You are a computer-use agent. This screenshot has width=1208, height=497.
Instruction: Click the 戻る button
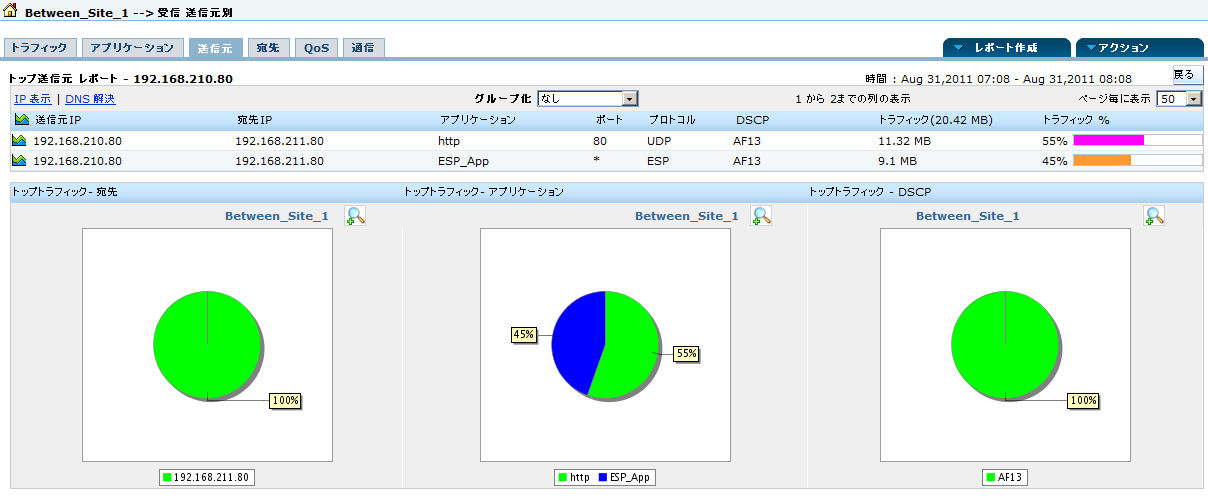click(1187, 75)
